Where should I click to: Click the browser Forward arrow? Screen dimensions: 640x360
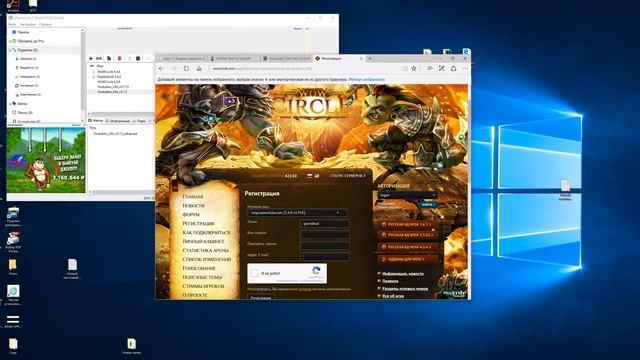[x=173, y=69]
